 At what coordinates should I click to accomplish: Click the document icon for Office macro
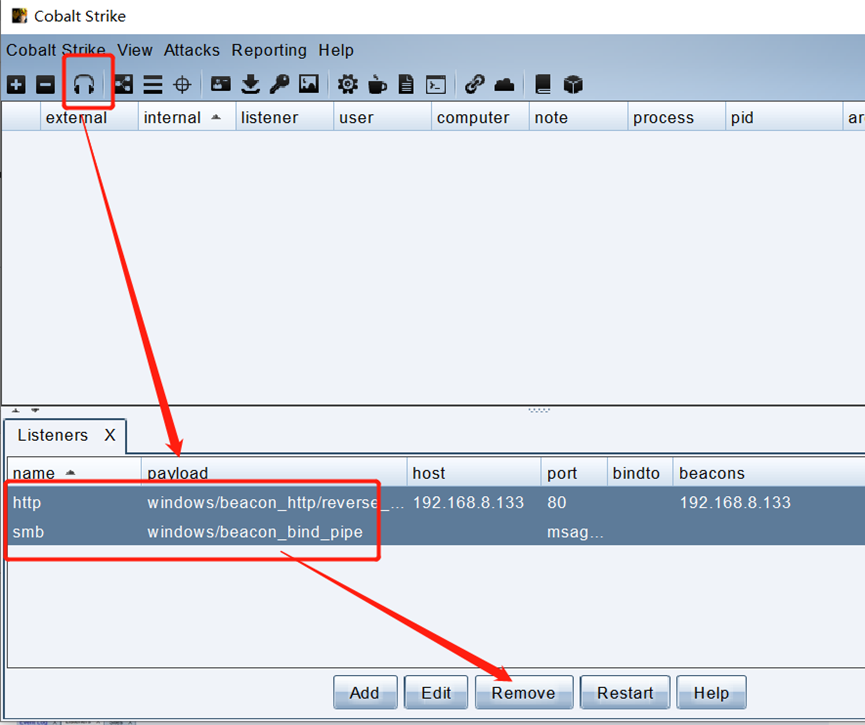pos(406,84)
